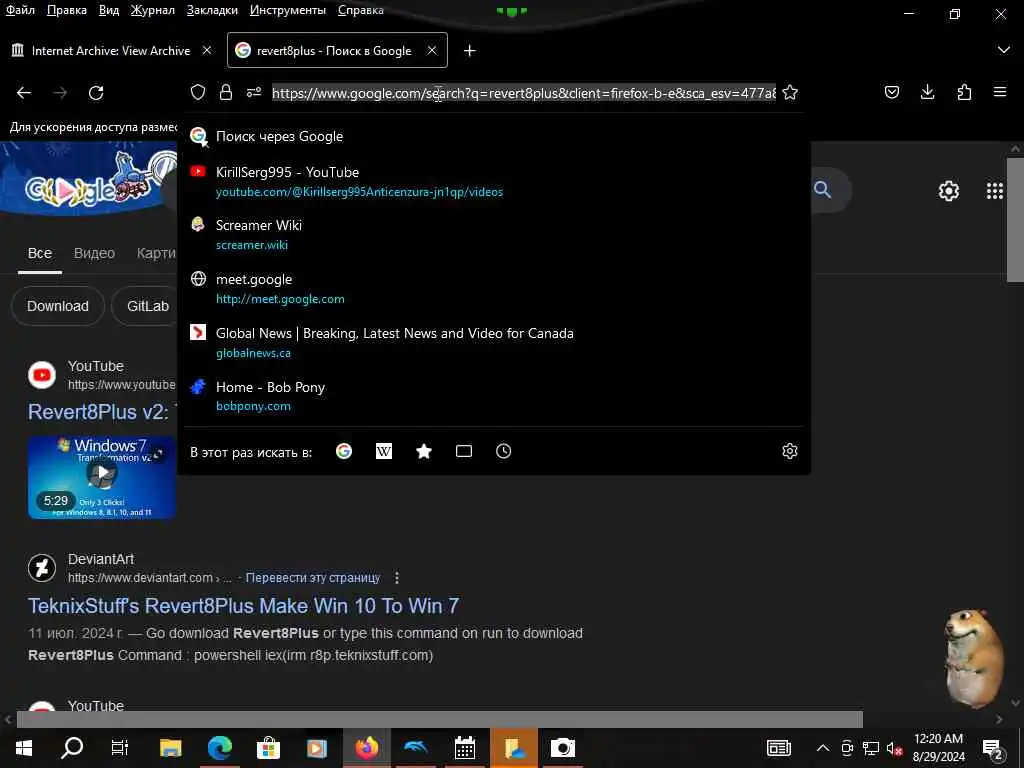Open the Инструменты menu
Image resolution: width=1024 pixels, height=768 pixels.
point(288,10)
